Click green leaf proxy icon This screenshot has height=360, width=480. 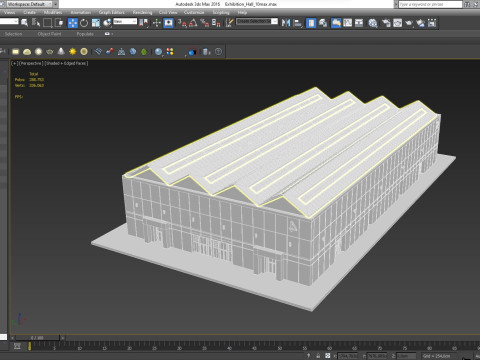pos(144,52)
